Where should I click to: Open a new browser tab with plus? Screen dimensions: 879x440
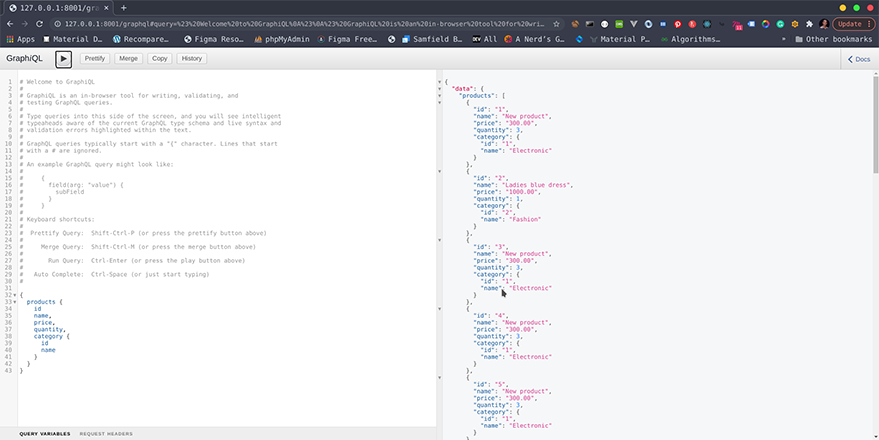click(x=123, y=8)
